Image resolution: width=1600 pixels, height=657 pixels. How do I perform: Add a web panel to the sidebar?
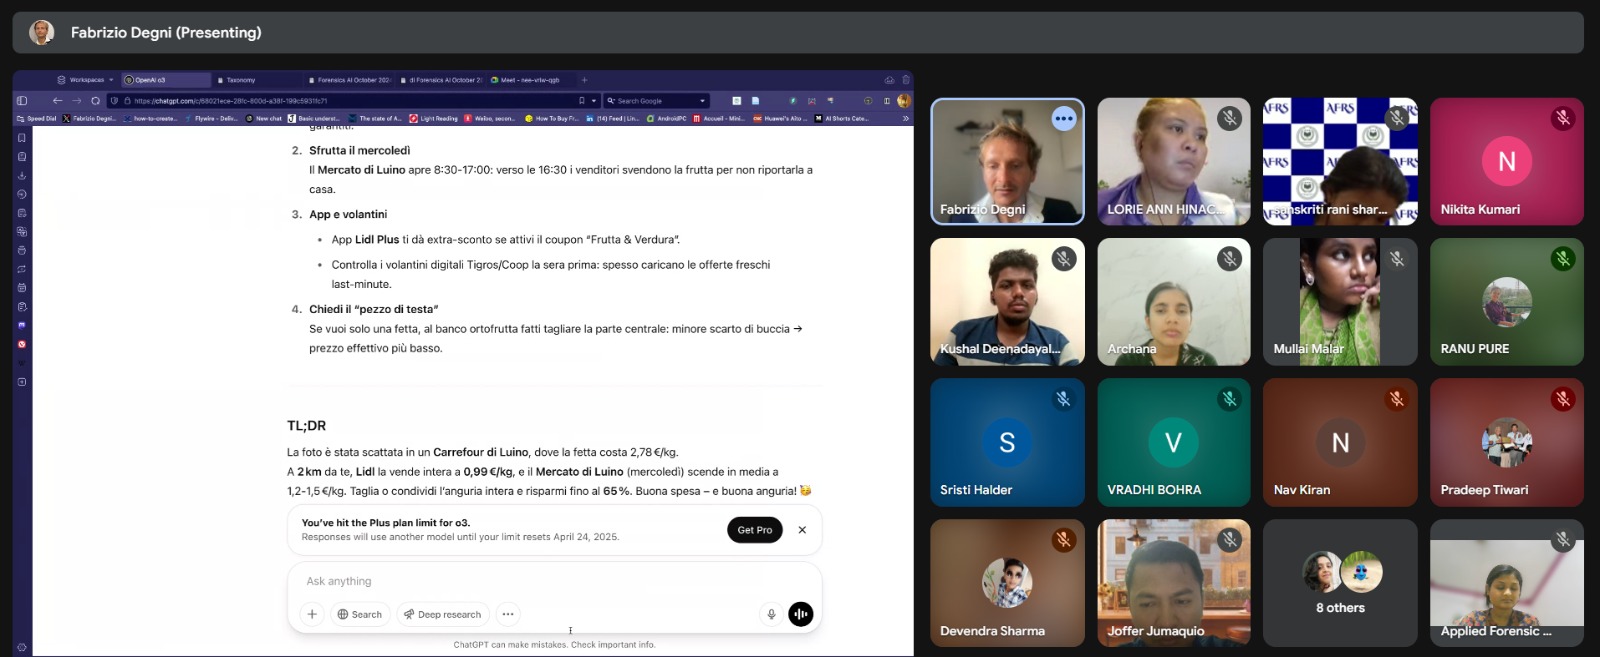(22, 382)
